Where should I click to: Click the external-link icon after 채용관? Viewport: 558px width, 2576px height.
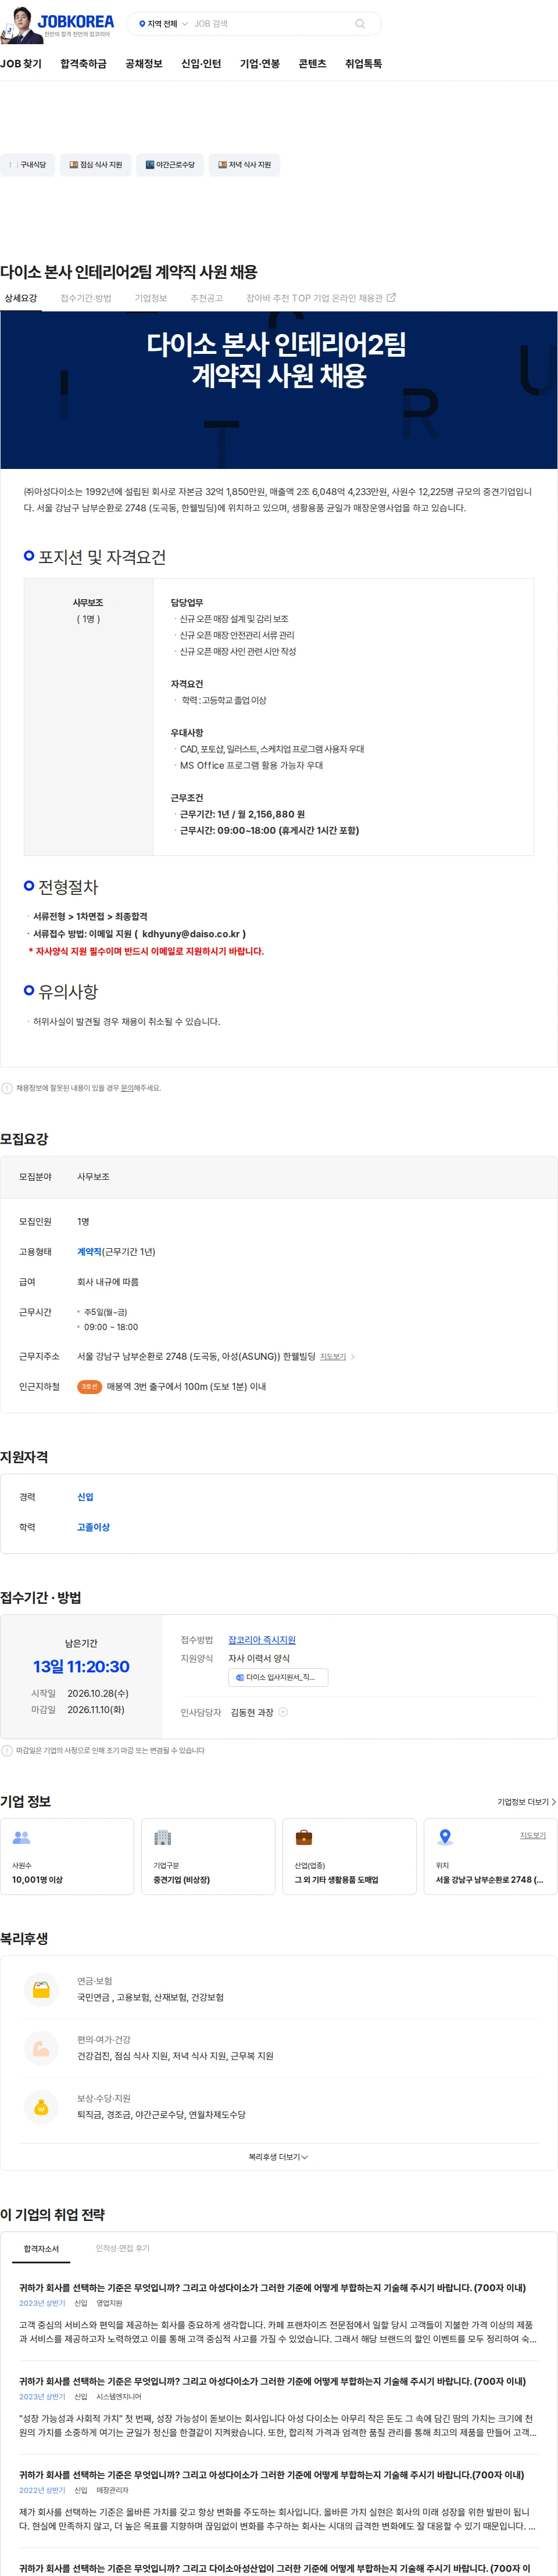391,298
